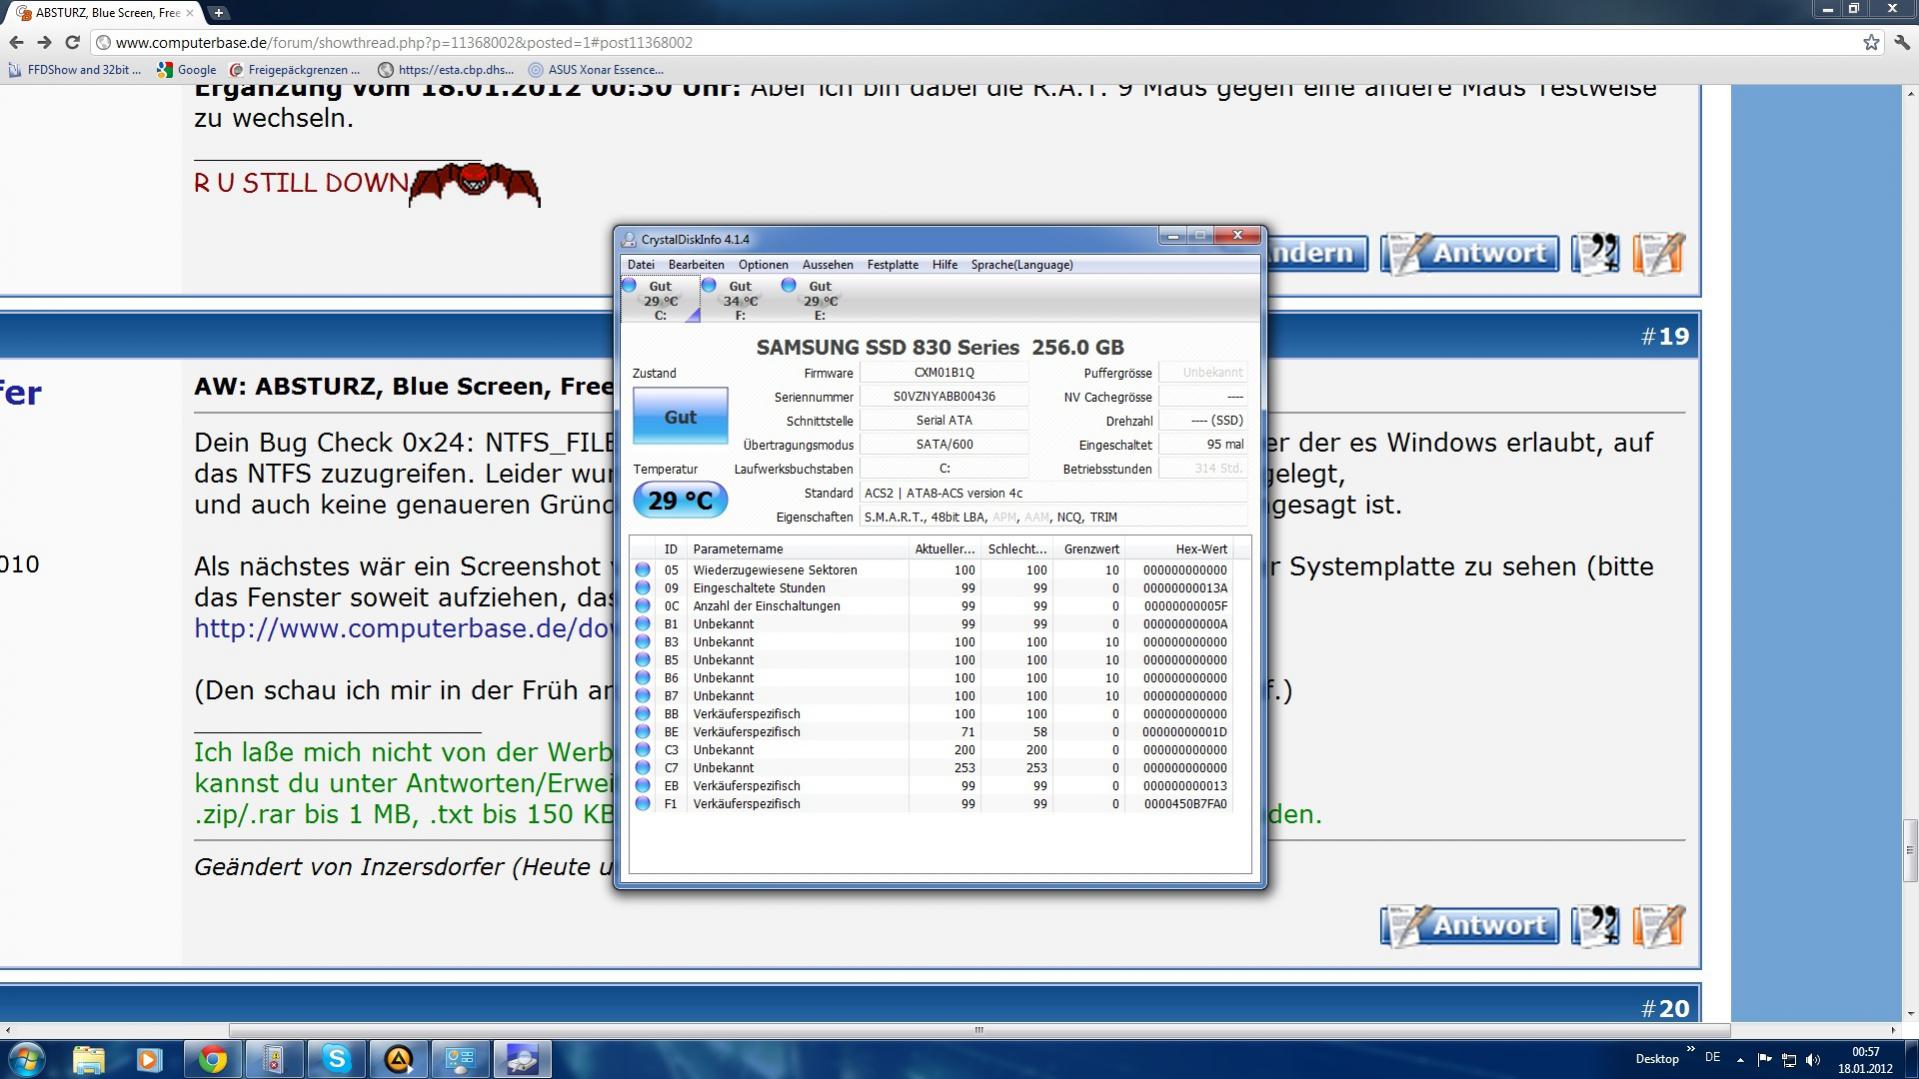Show hidden system tray icons
The height and width of the screenshot is (1079, 1919).
pos(1740,1059)
